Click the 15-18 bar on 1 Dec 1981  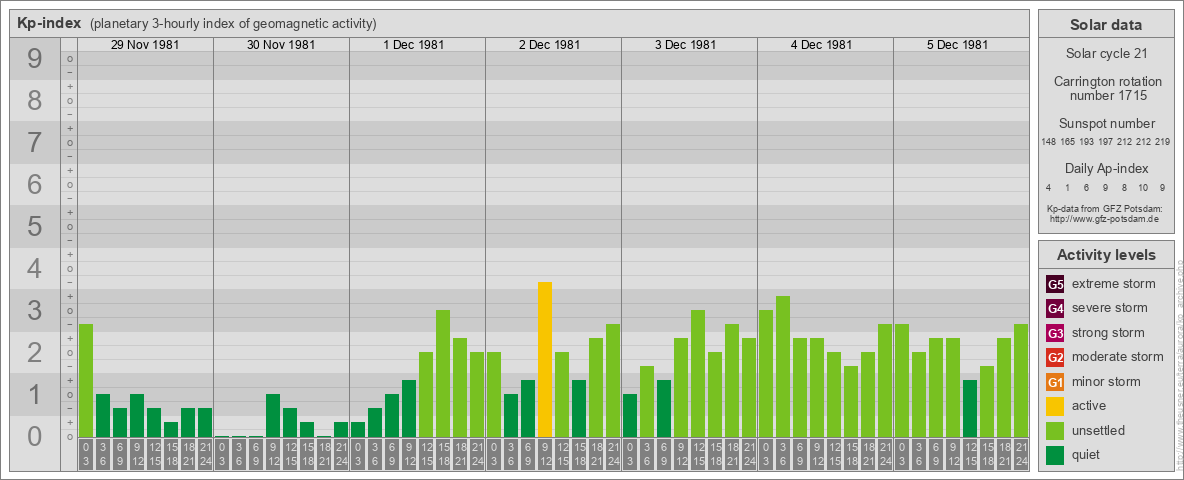point(442,374)
